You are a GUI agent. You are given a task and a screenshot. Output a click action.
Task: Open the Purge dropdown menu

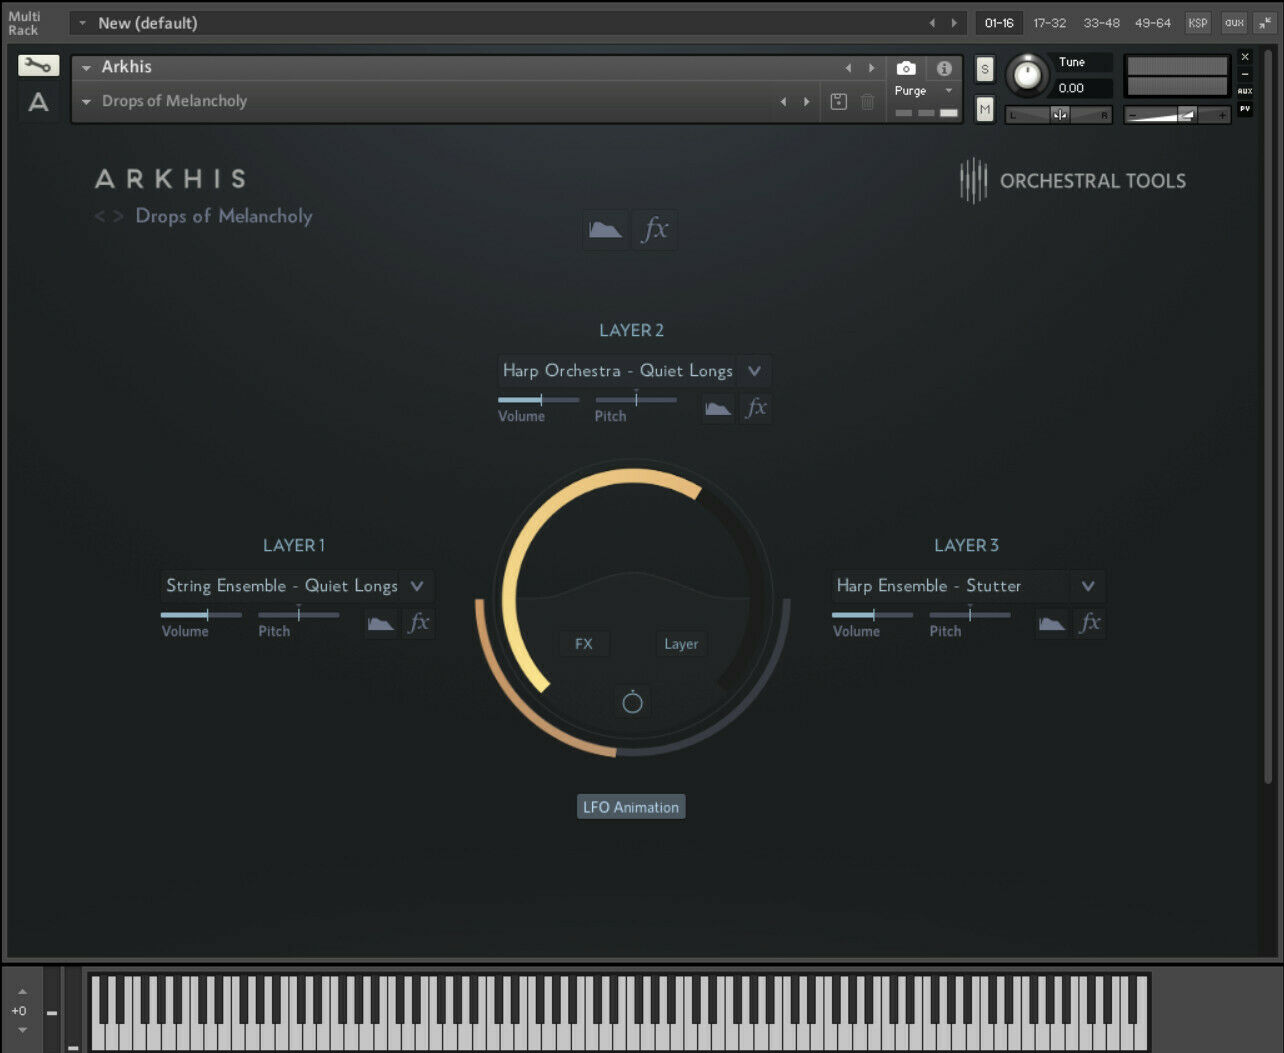(922, 91)
